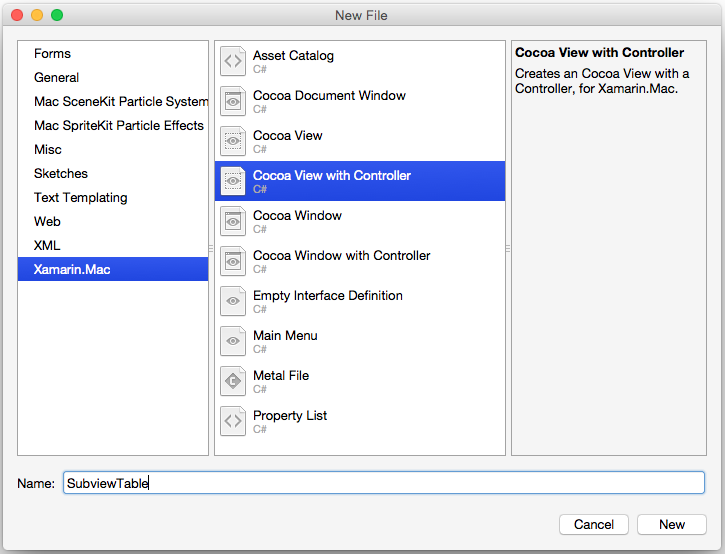Pick the Main Menu template icon
This screenshot has height=554, width=725.
tap(233, 341)
